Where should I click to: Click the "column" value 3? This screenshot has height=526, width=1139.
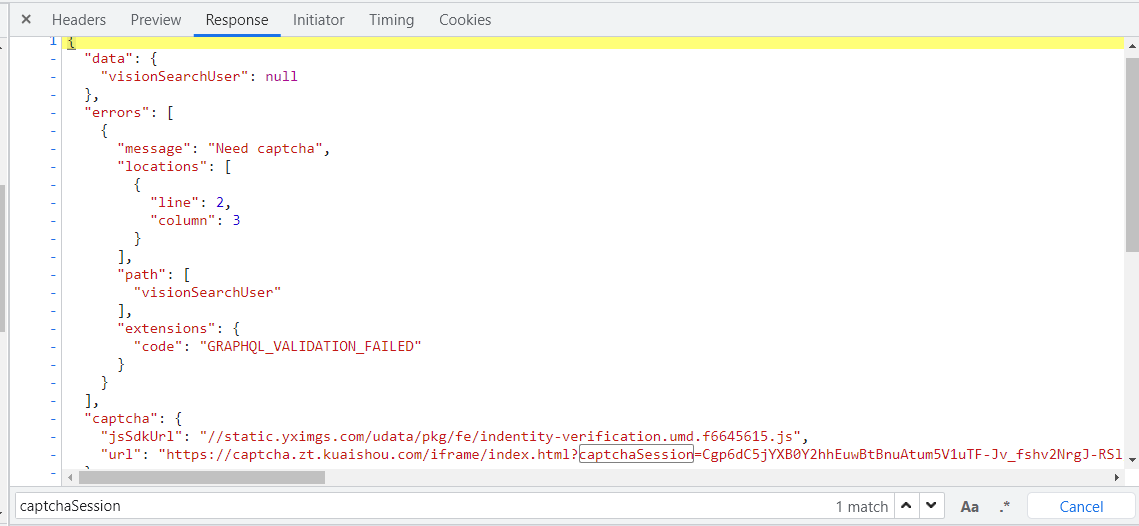(236, 220)
